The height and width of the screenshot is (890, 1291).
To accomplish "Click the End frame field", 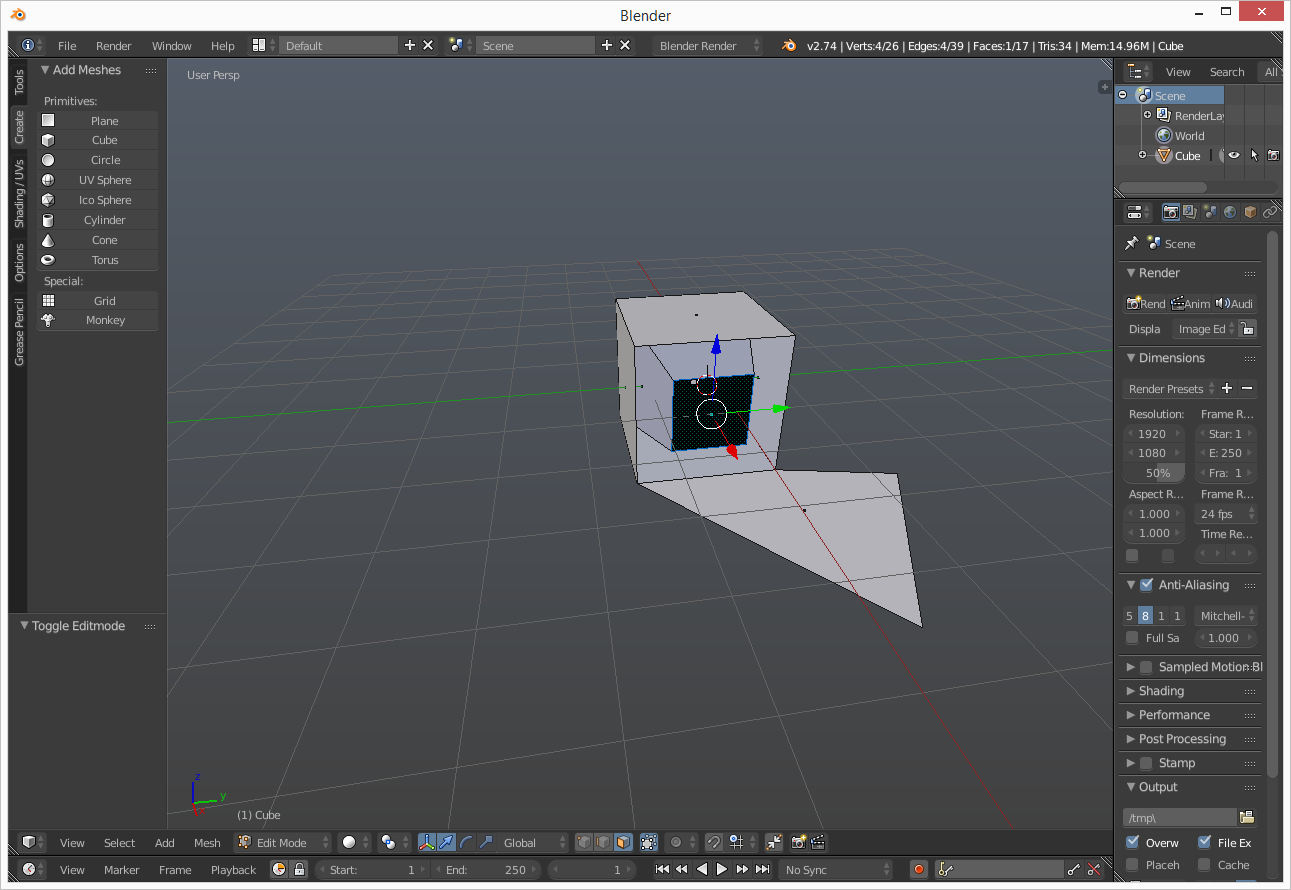I will pyautogui.click(x=487, y=869).
